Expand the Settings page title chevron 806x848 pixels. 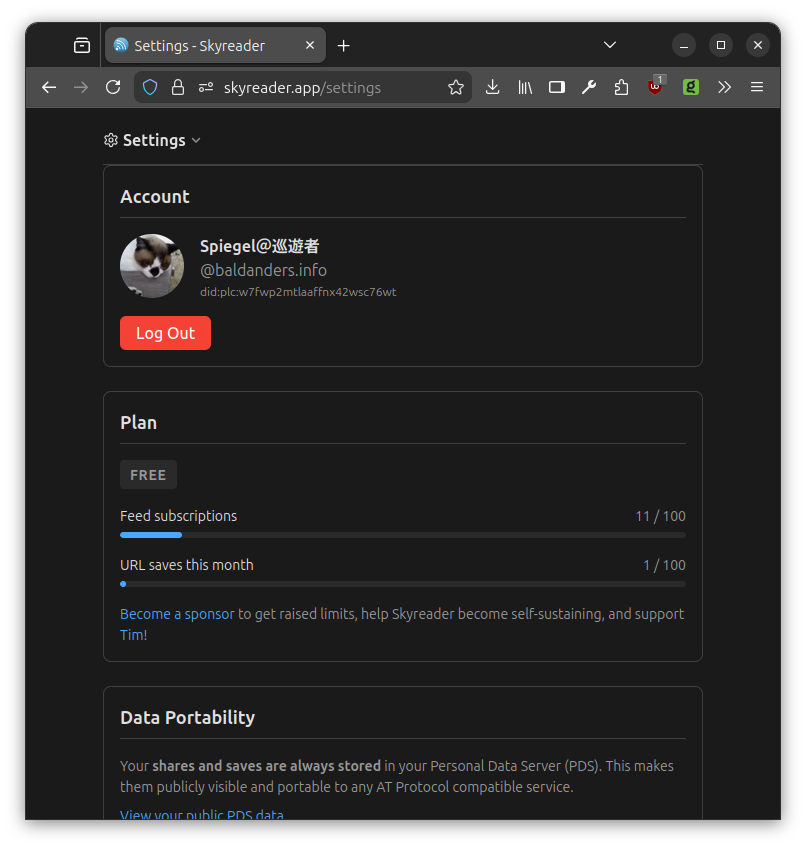click(196, 141)
